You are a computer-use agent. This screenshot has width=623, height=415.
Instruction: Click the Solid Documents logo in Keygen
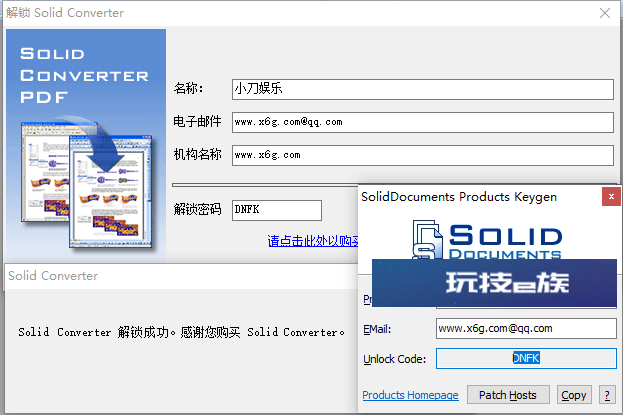[x=487, y=239]
